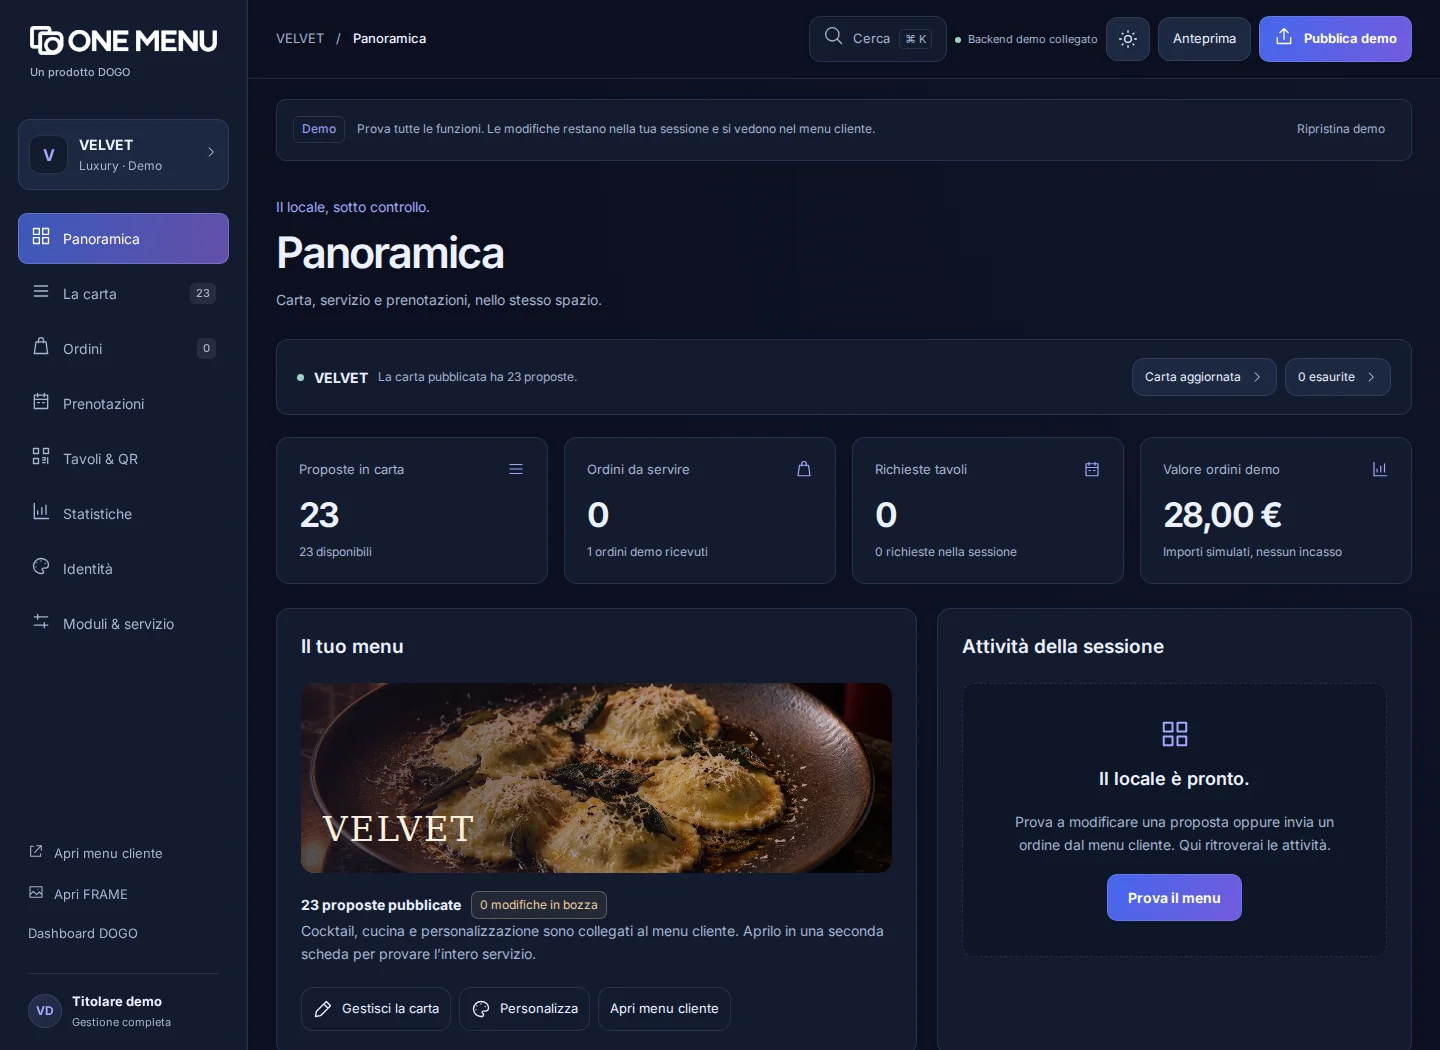Click the Statistiche chart icon
The image size is (1440, 1050).
[41, 512]
